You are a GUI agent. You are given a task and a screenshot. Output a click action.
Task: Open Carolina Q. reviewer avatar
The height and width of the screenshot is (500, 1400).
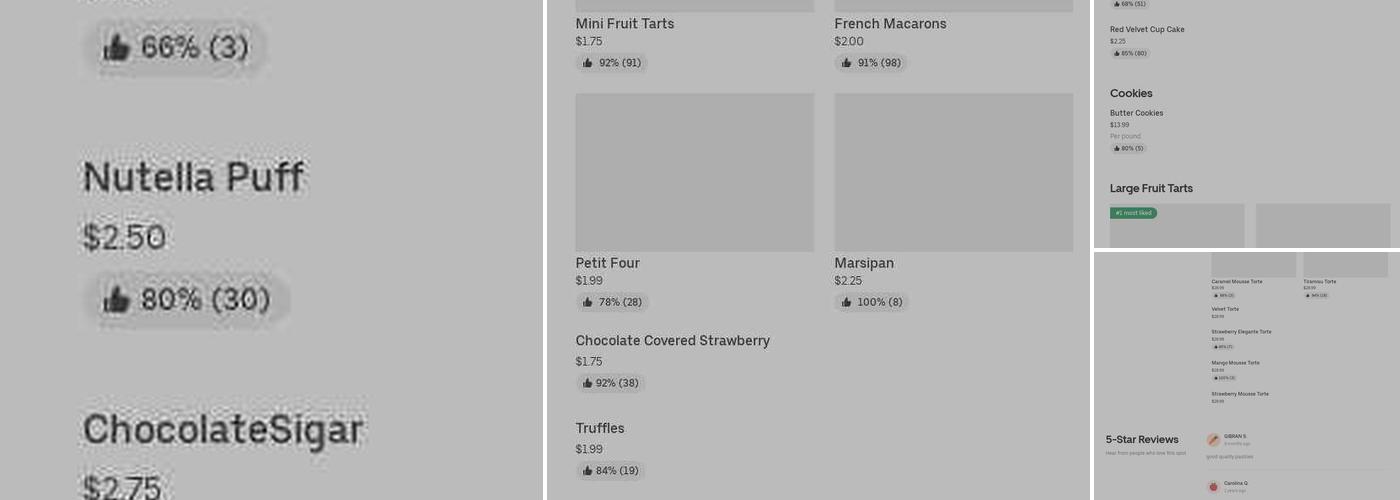1213,487
